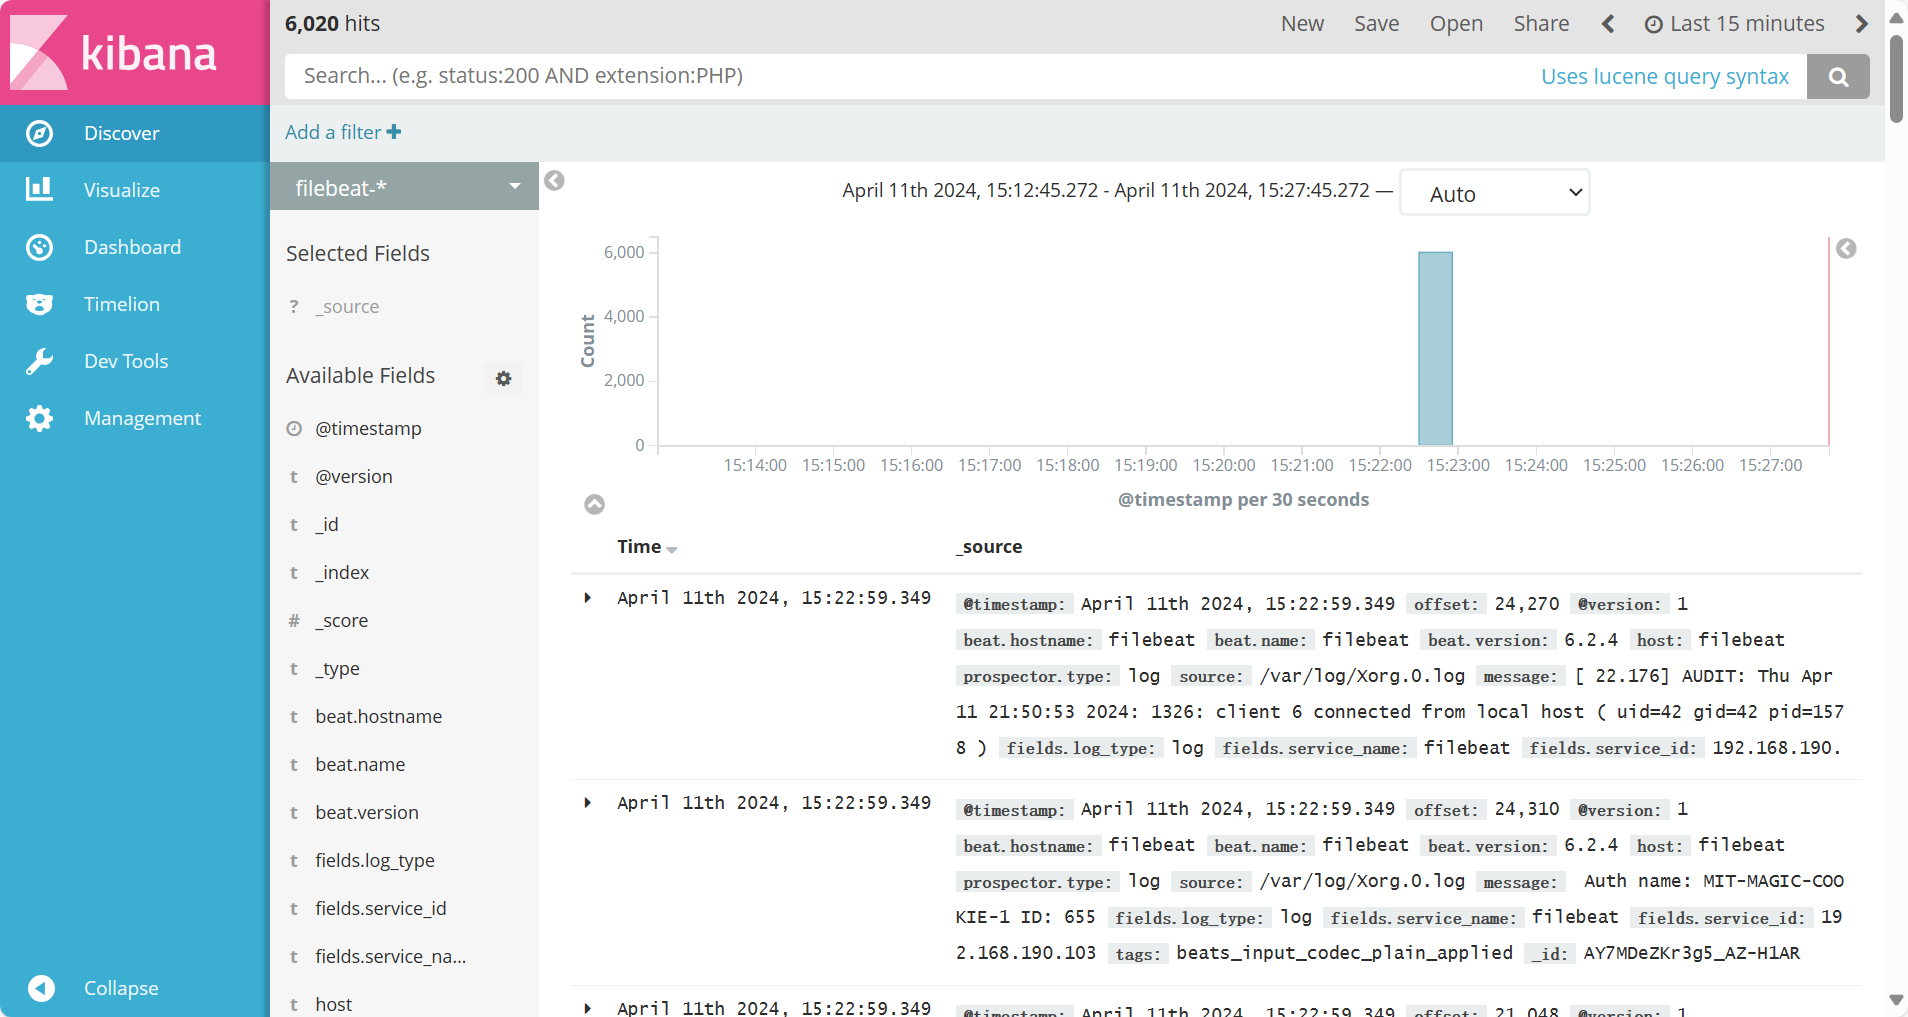
Task: Open the Available Fields settings gear
Action: point(503,378)
